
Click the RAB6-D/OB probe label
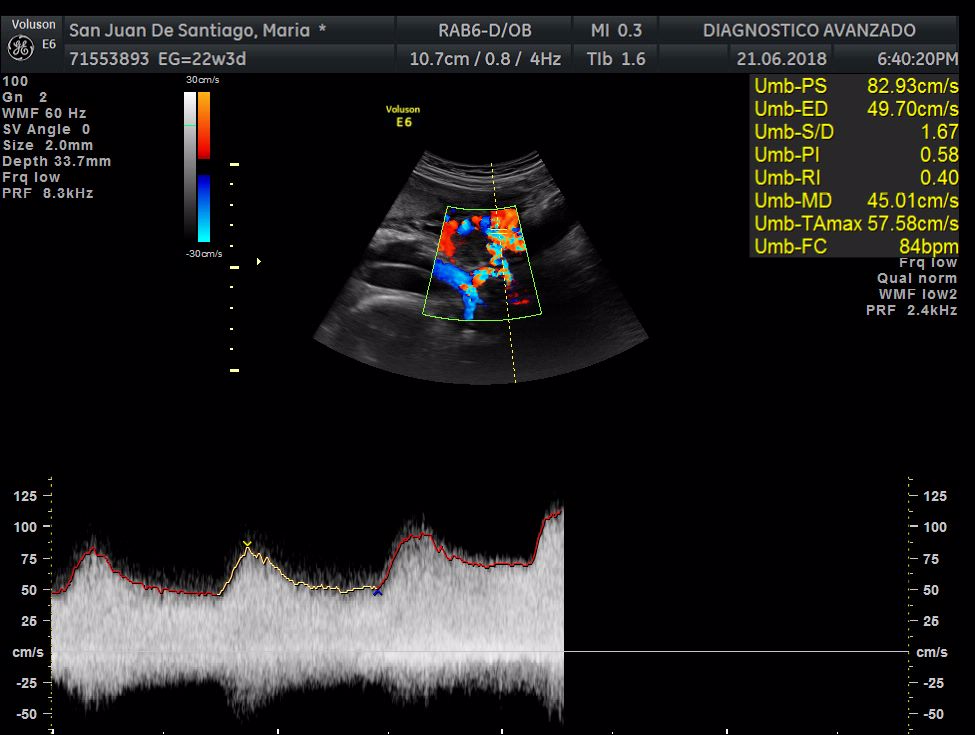(485, 30)
